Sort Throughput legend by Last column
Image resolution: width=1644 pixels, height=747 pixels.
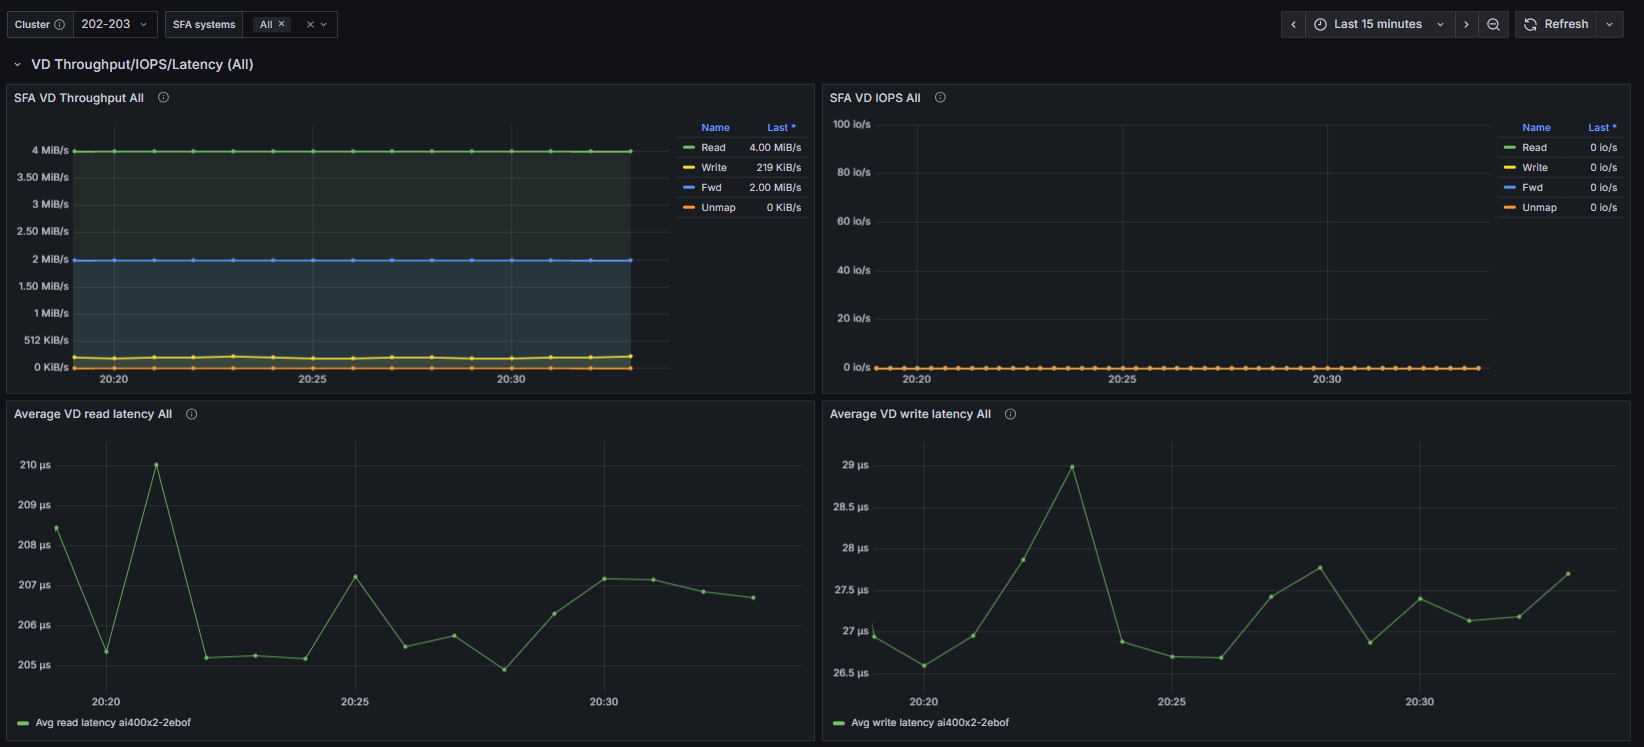click(x=781, y=127)
